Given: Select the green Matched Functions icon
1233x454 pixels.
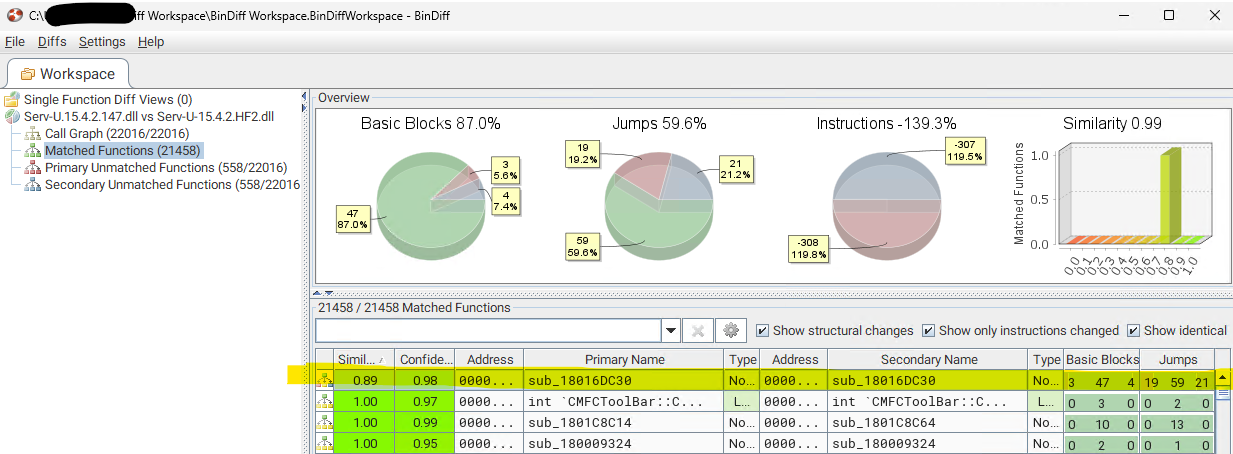Looking at the screenshot, I should [x=32, y=151].
